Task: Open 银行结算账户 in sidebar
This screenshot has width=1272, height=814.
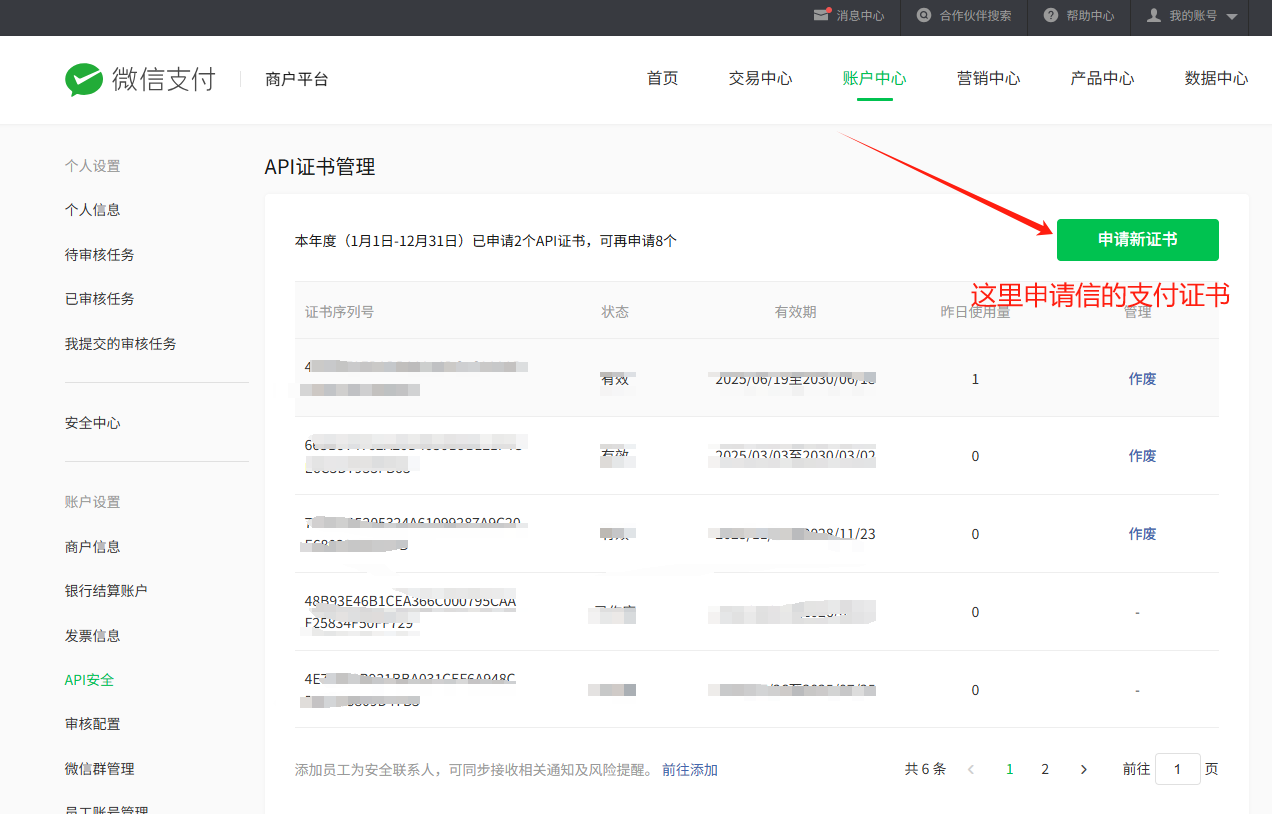Action: (x=106, y=591)
